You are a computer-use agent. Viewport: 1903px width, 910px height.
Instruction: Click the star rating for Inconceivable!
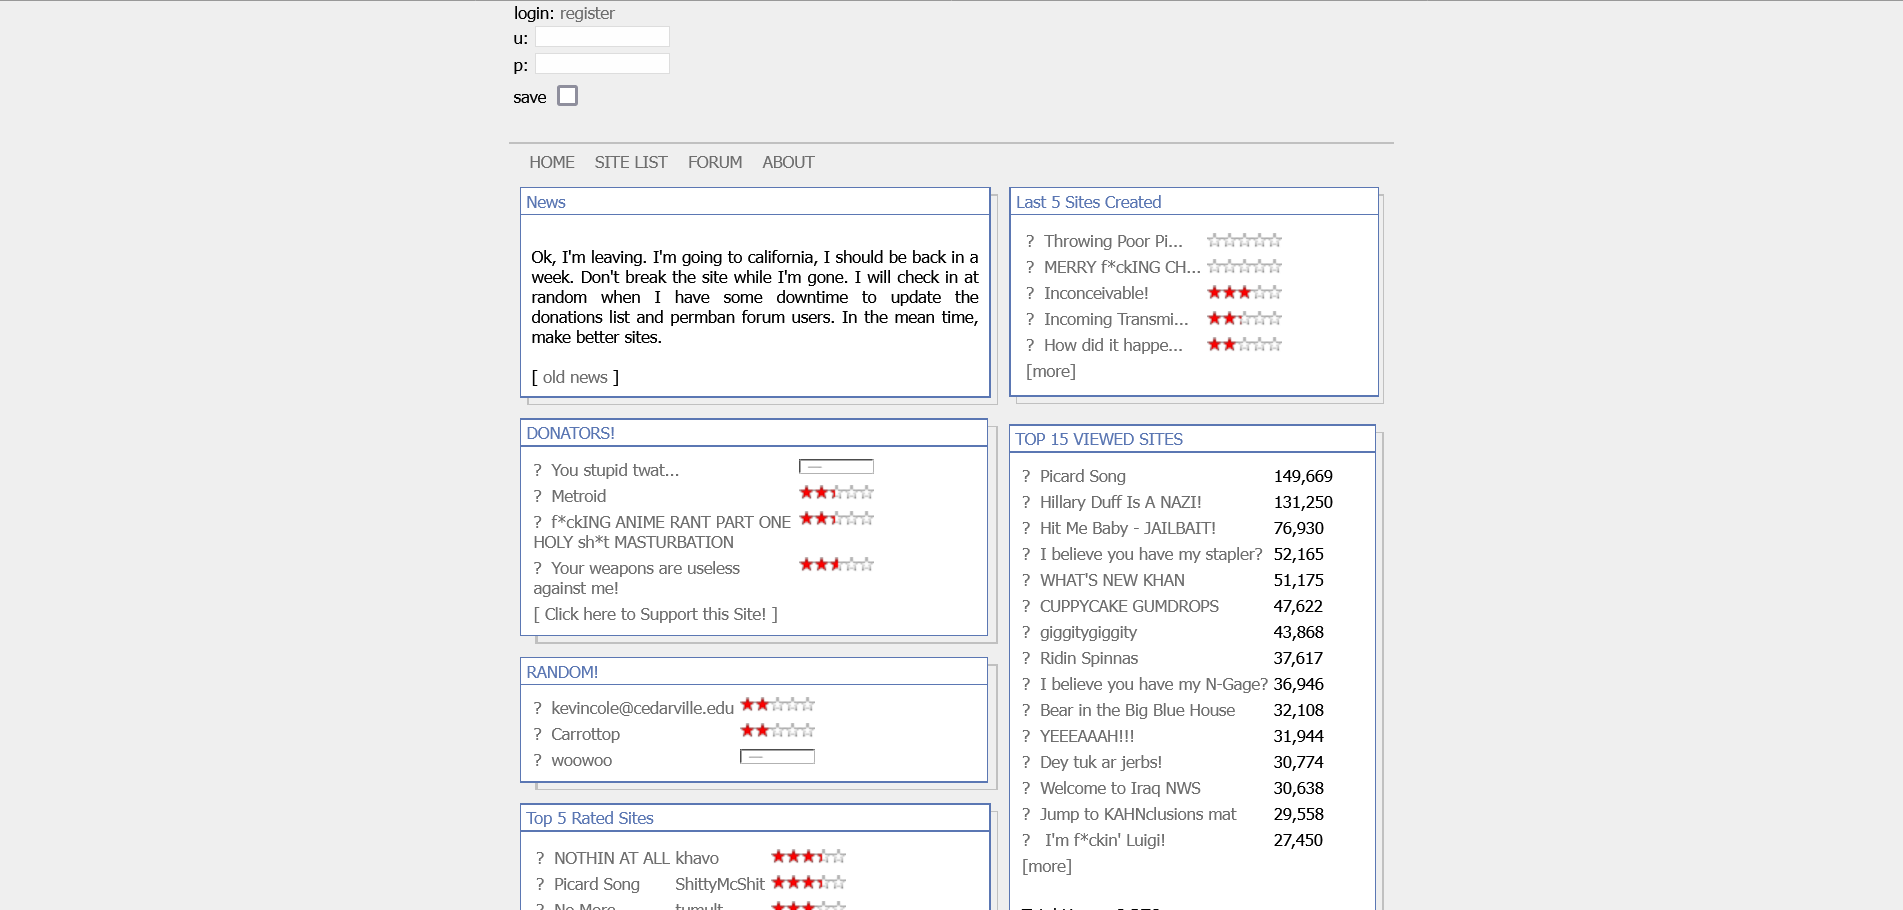coord(1244,292)
